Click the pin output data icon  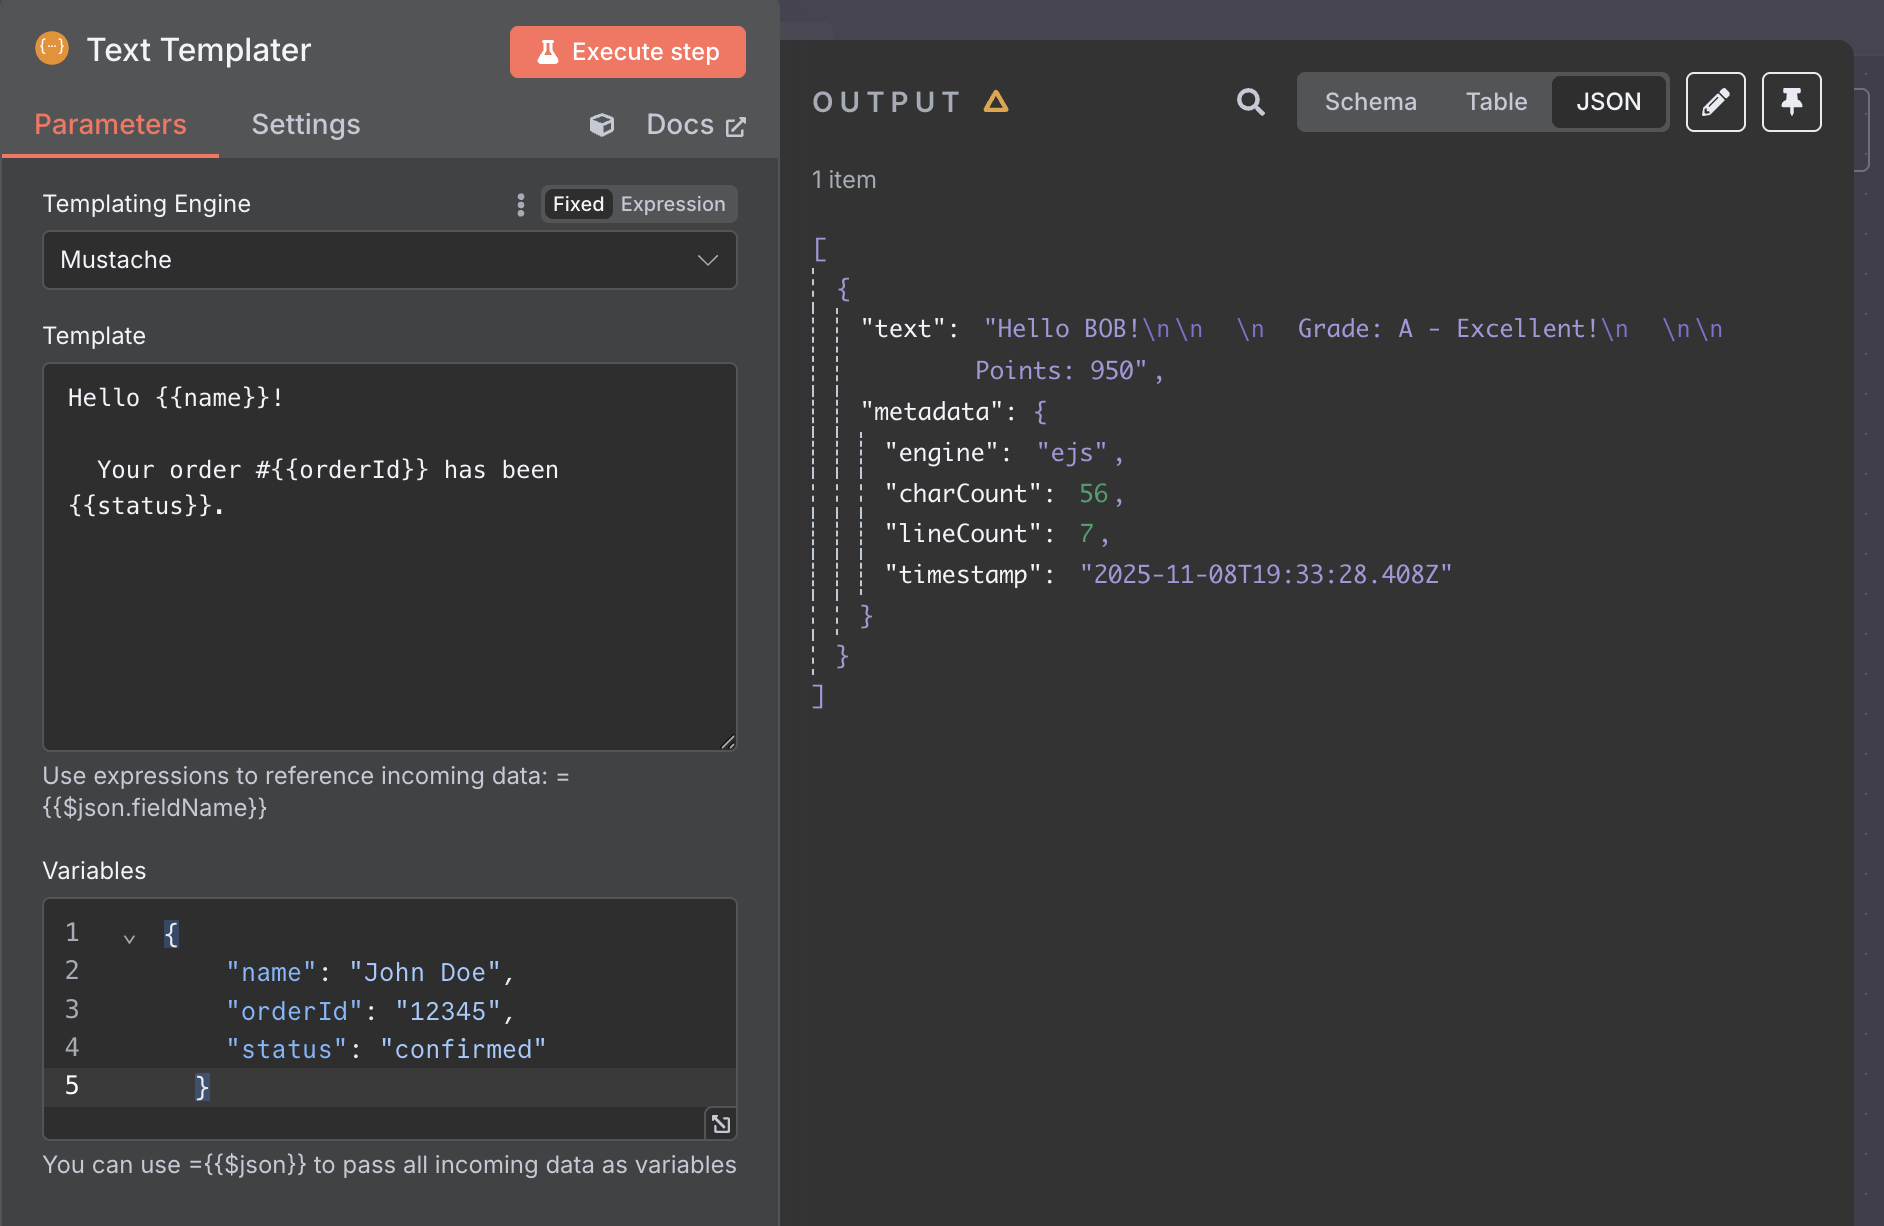1791,102
